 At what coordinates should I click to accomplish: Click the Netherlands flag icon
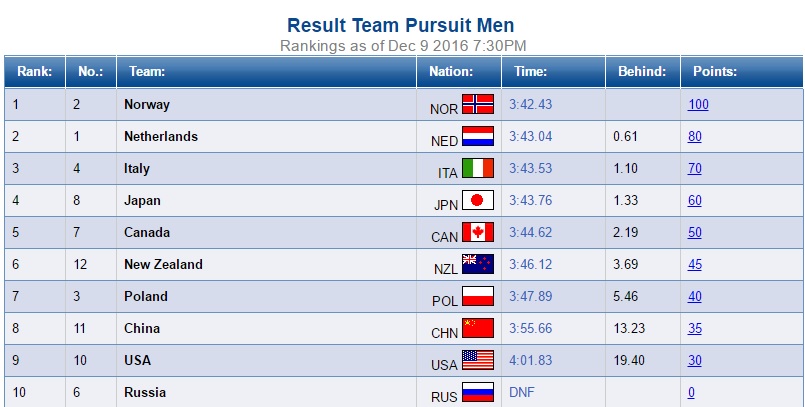coord(478,137)
